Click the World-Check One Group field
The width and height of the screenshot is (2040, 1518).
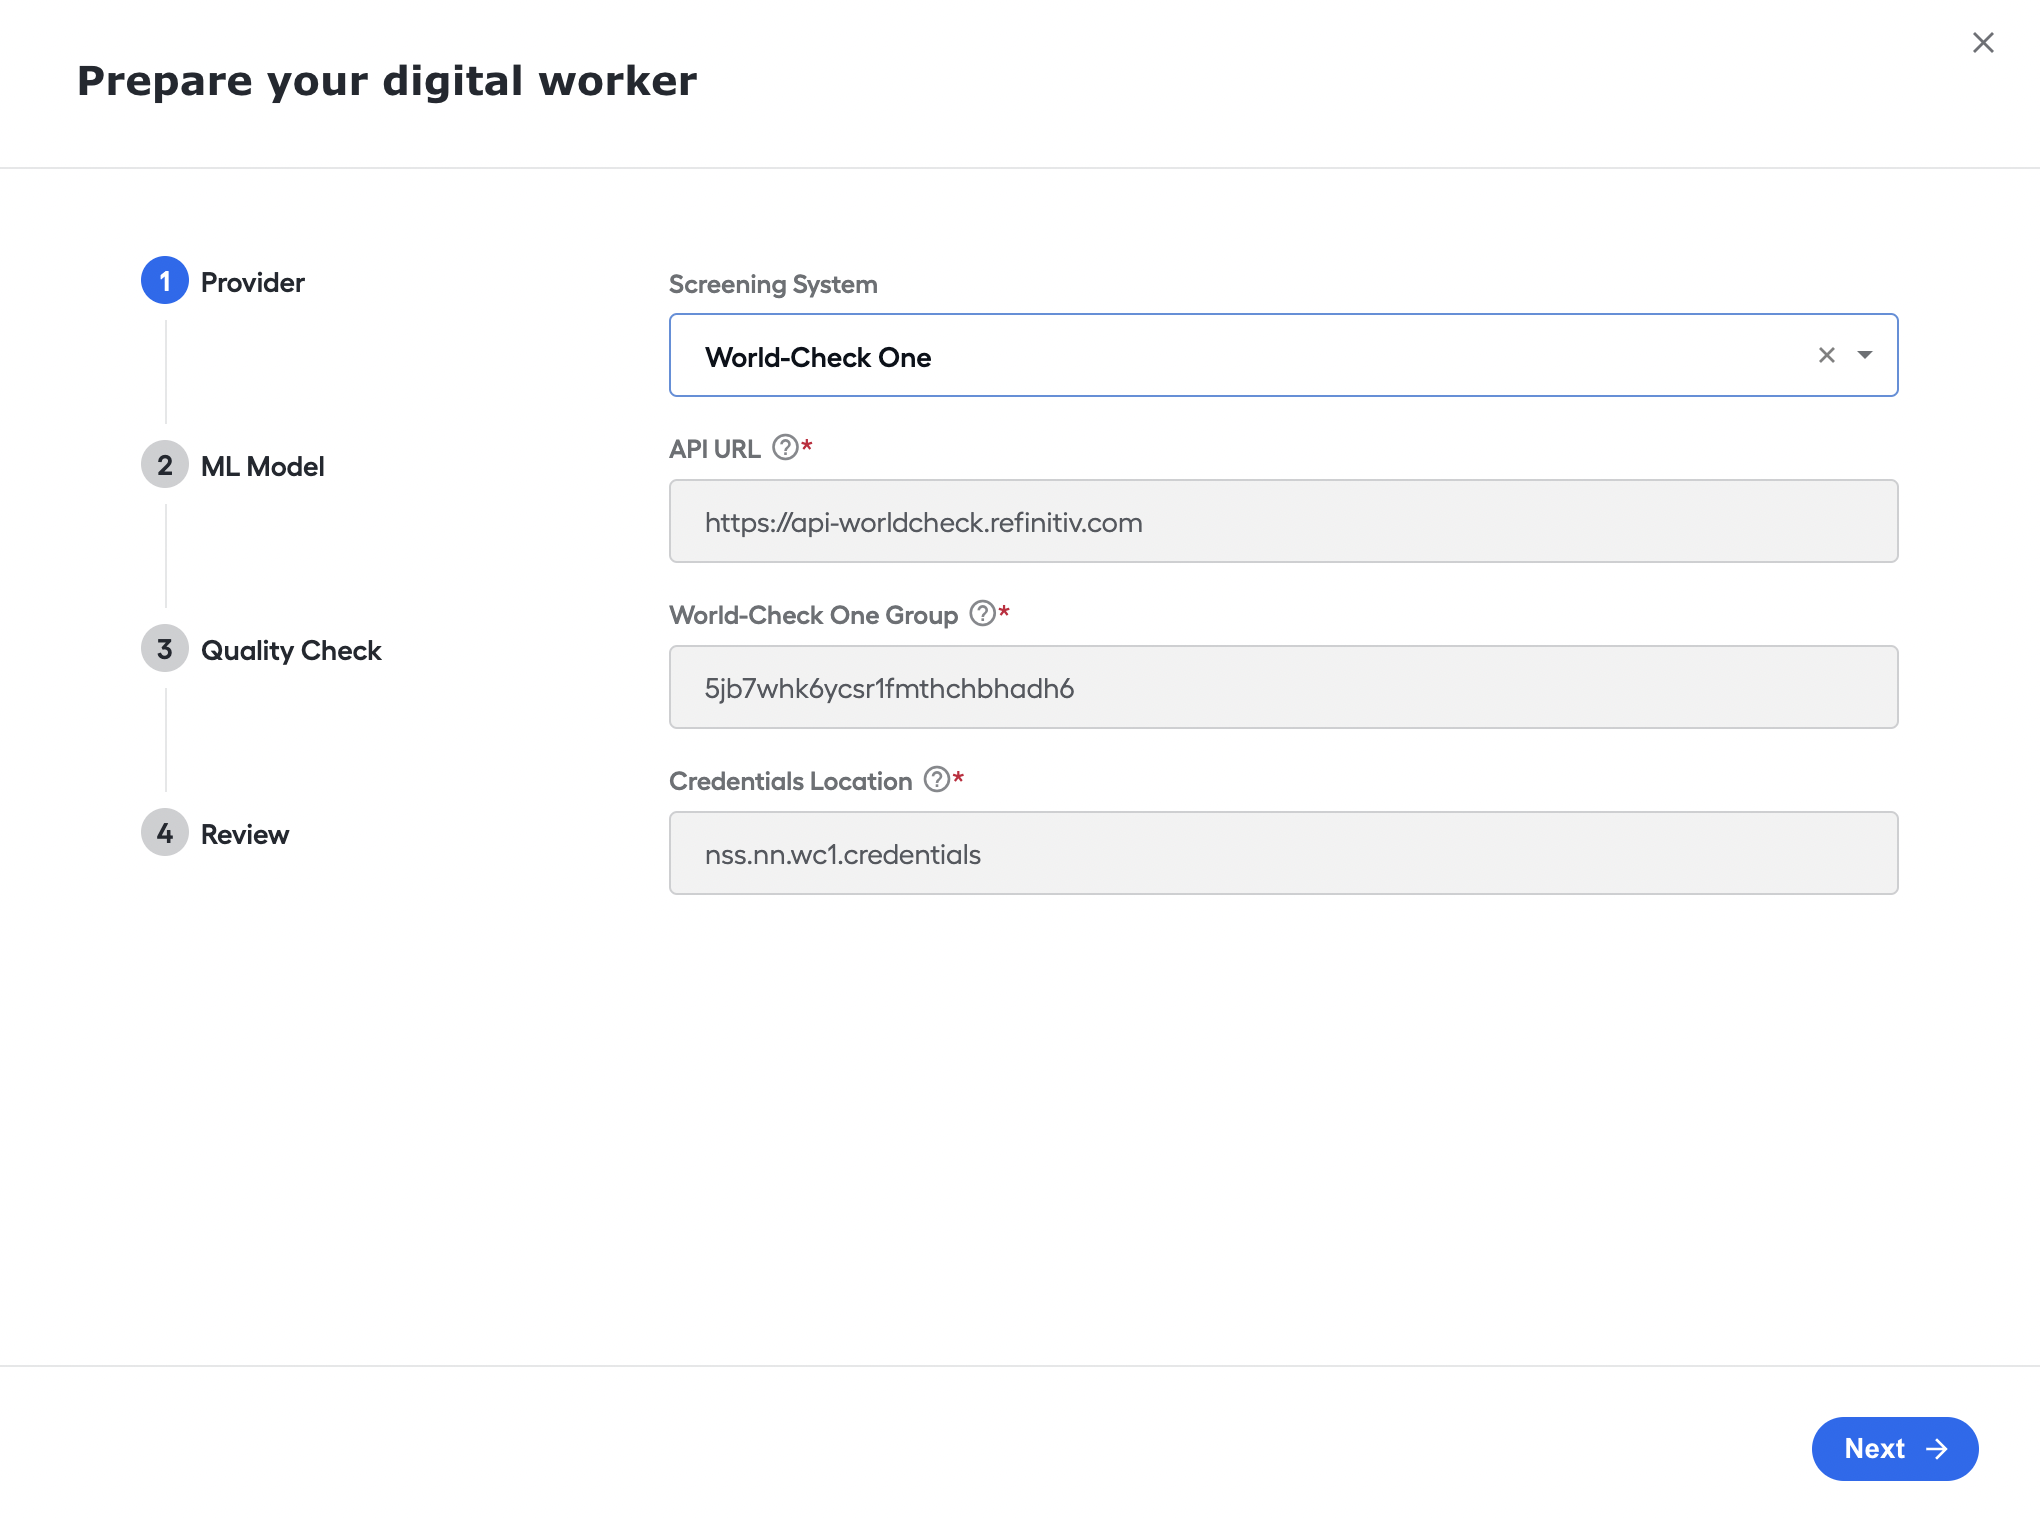point(1283,687)
